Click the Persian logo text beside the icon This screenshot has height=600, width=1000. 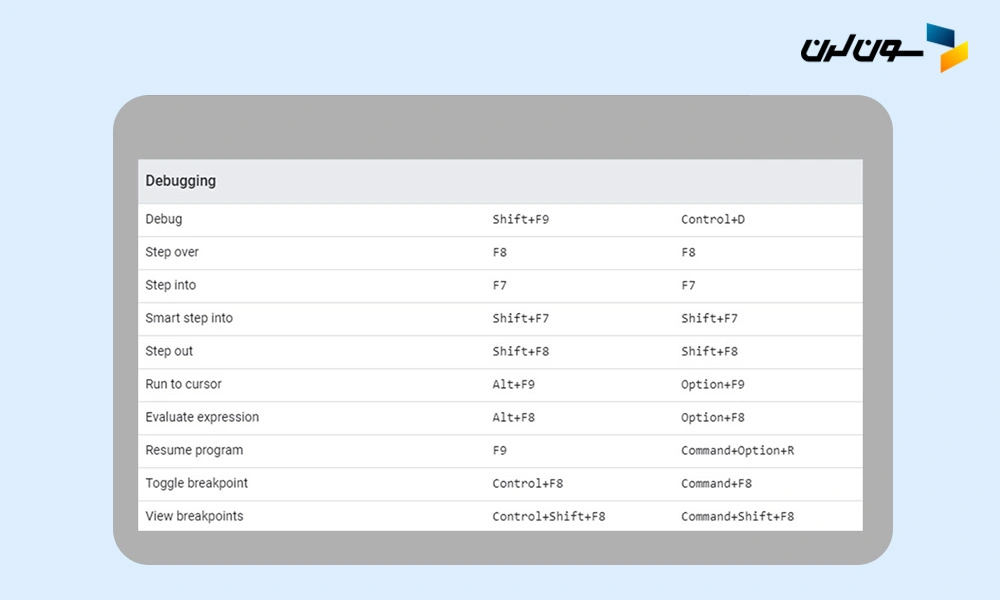(x=859, y=48)
